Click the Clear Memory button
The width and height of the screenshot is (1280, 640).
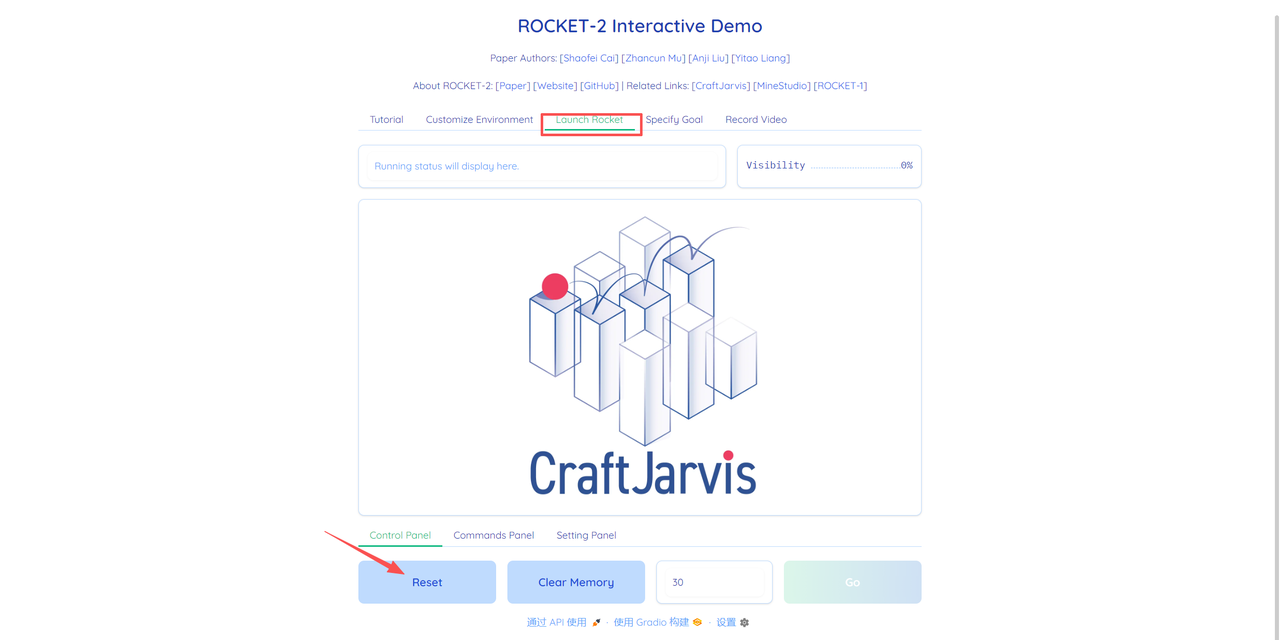click(576, 582)
